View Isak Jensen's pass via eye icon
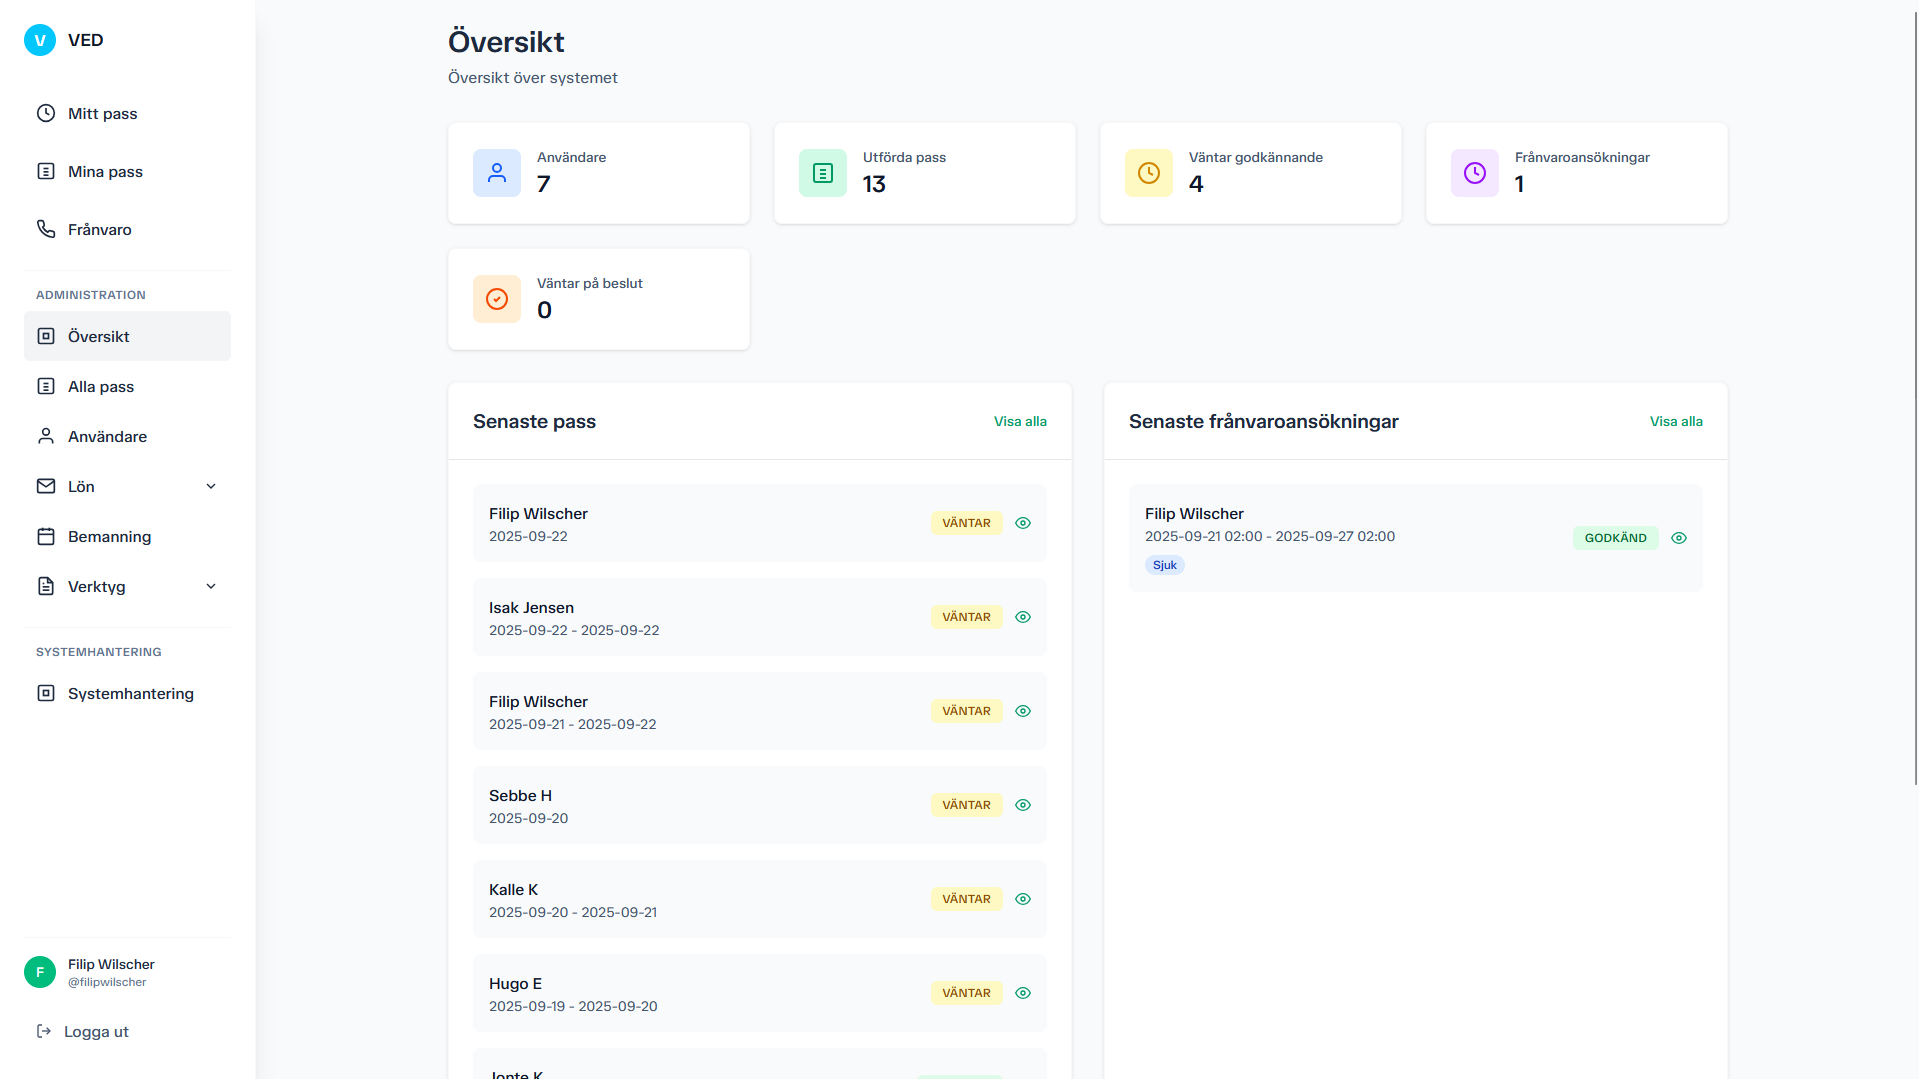Viewport: 1919px width, 1079px height. point(1023,617)
